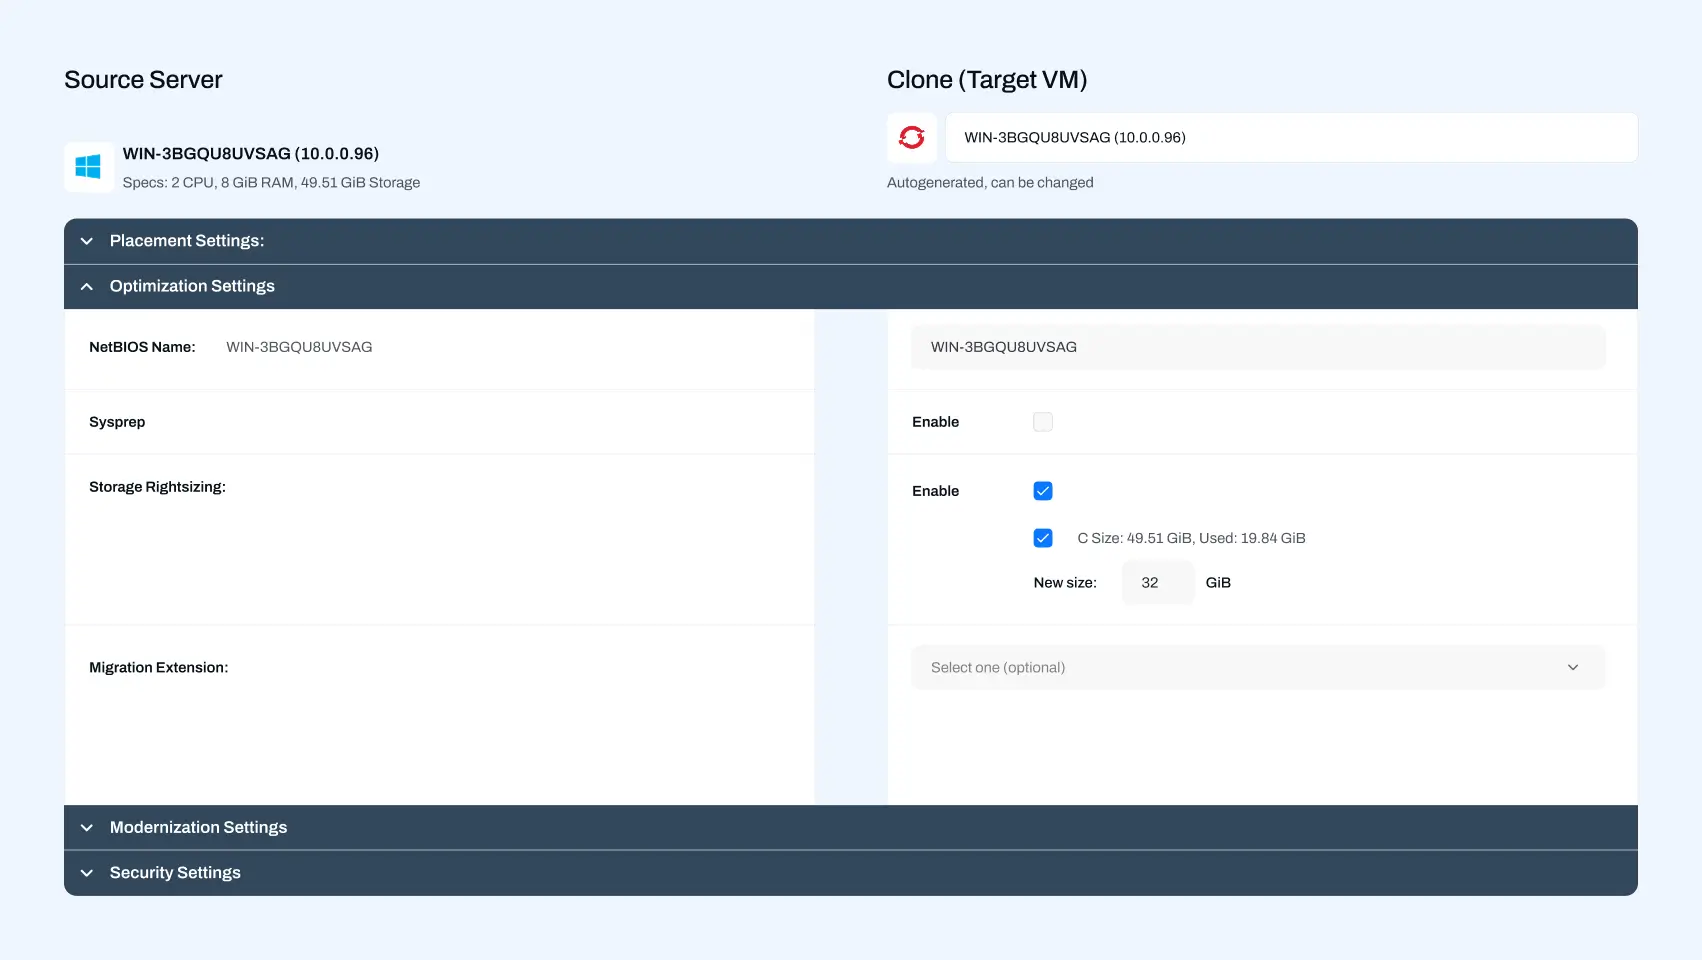Click the 'Autogenerated, can be changed' hint
This screenshot has height=960, width=1702.
click(x=989, y=183)
